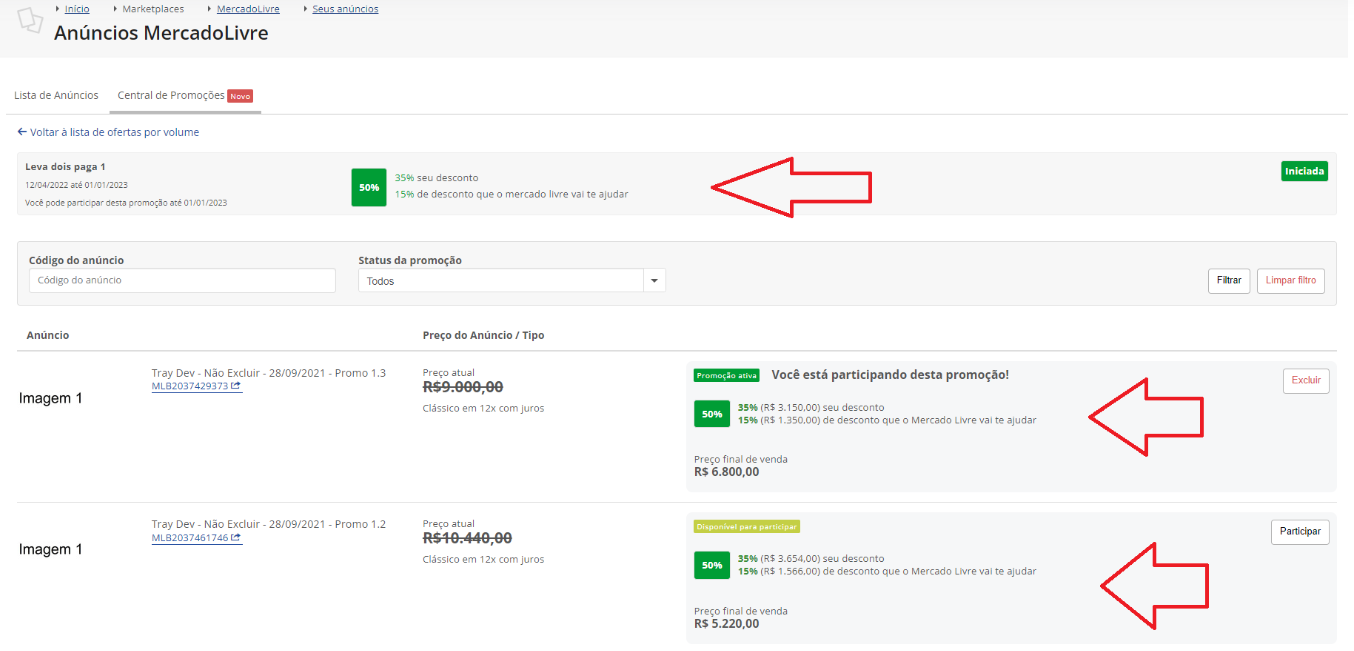Switch to Lista de Anúncios tab
Image resolution: width=1354 pixels, height=651 pixels.
[56, 95]
